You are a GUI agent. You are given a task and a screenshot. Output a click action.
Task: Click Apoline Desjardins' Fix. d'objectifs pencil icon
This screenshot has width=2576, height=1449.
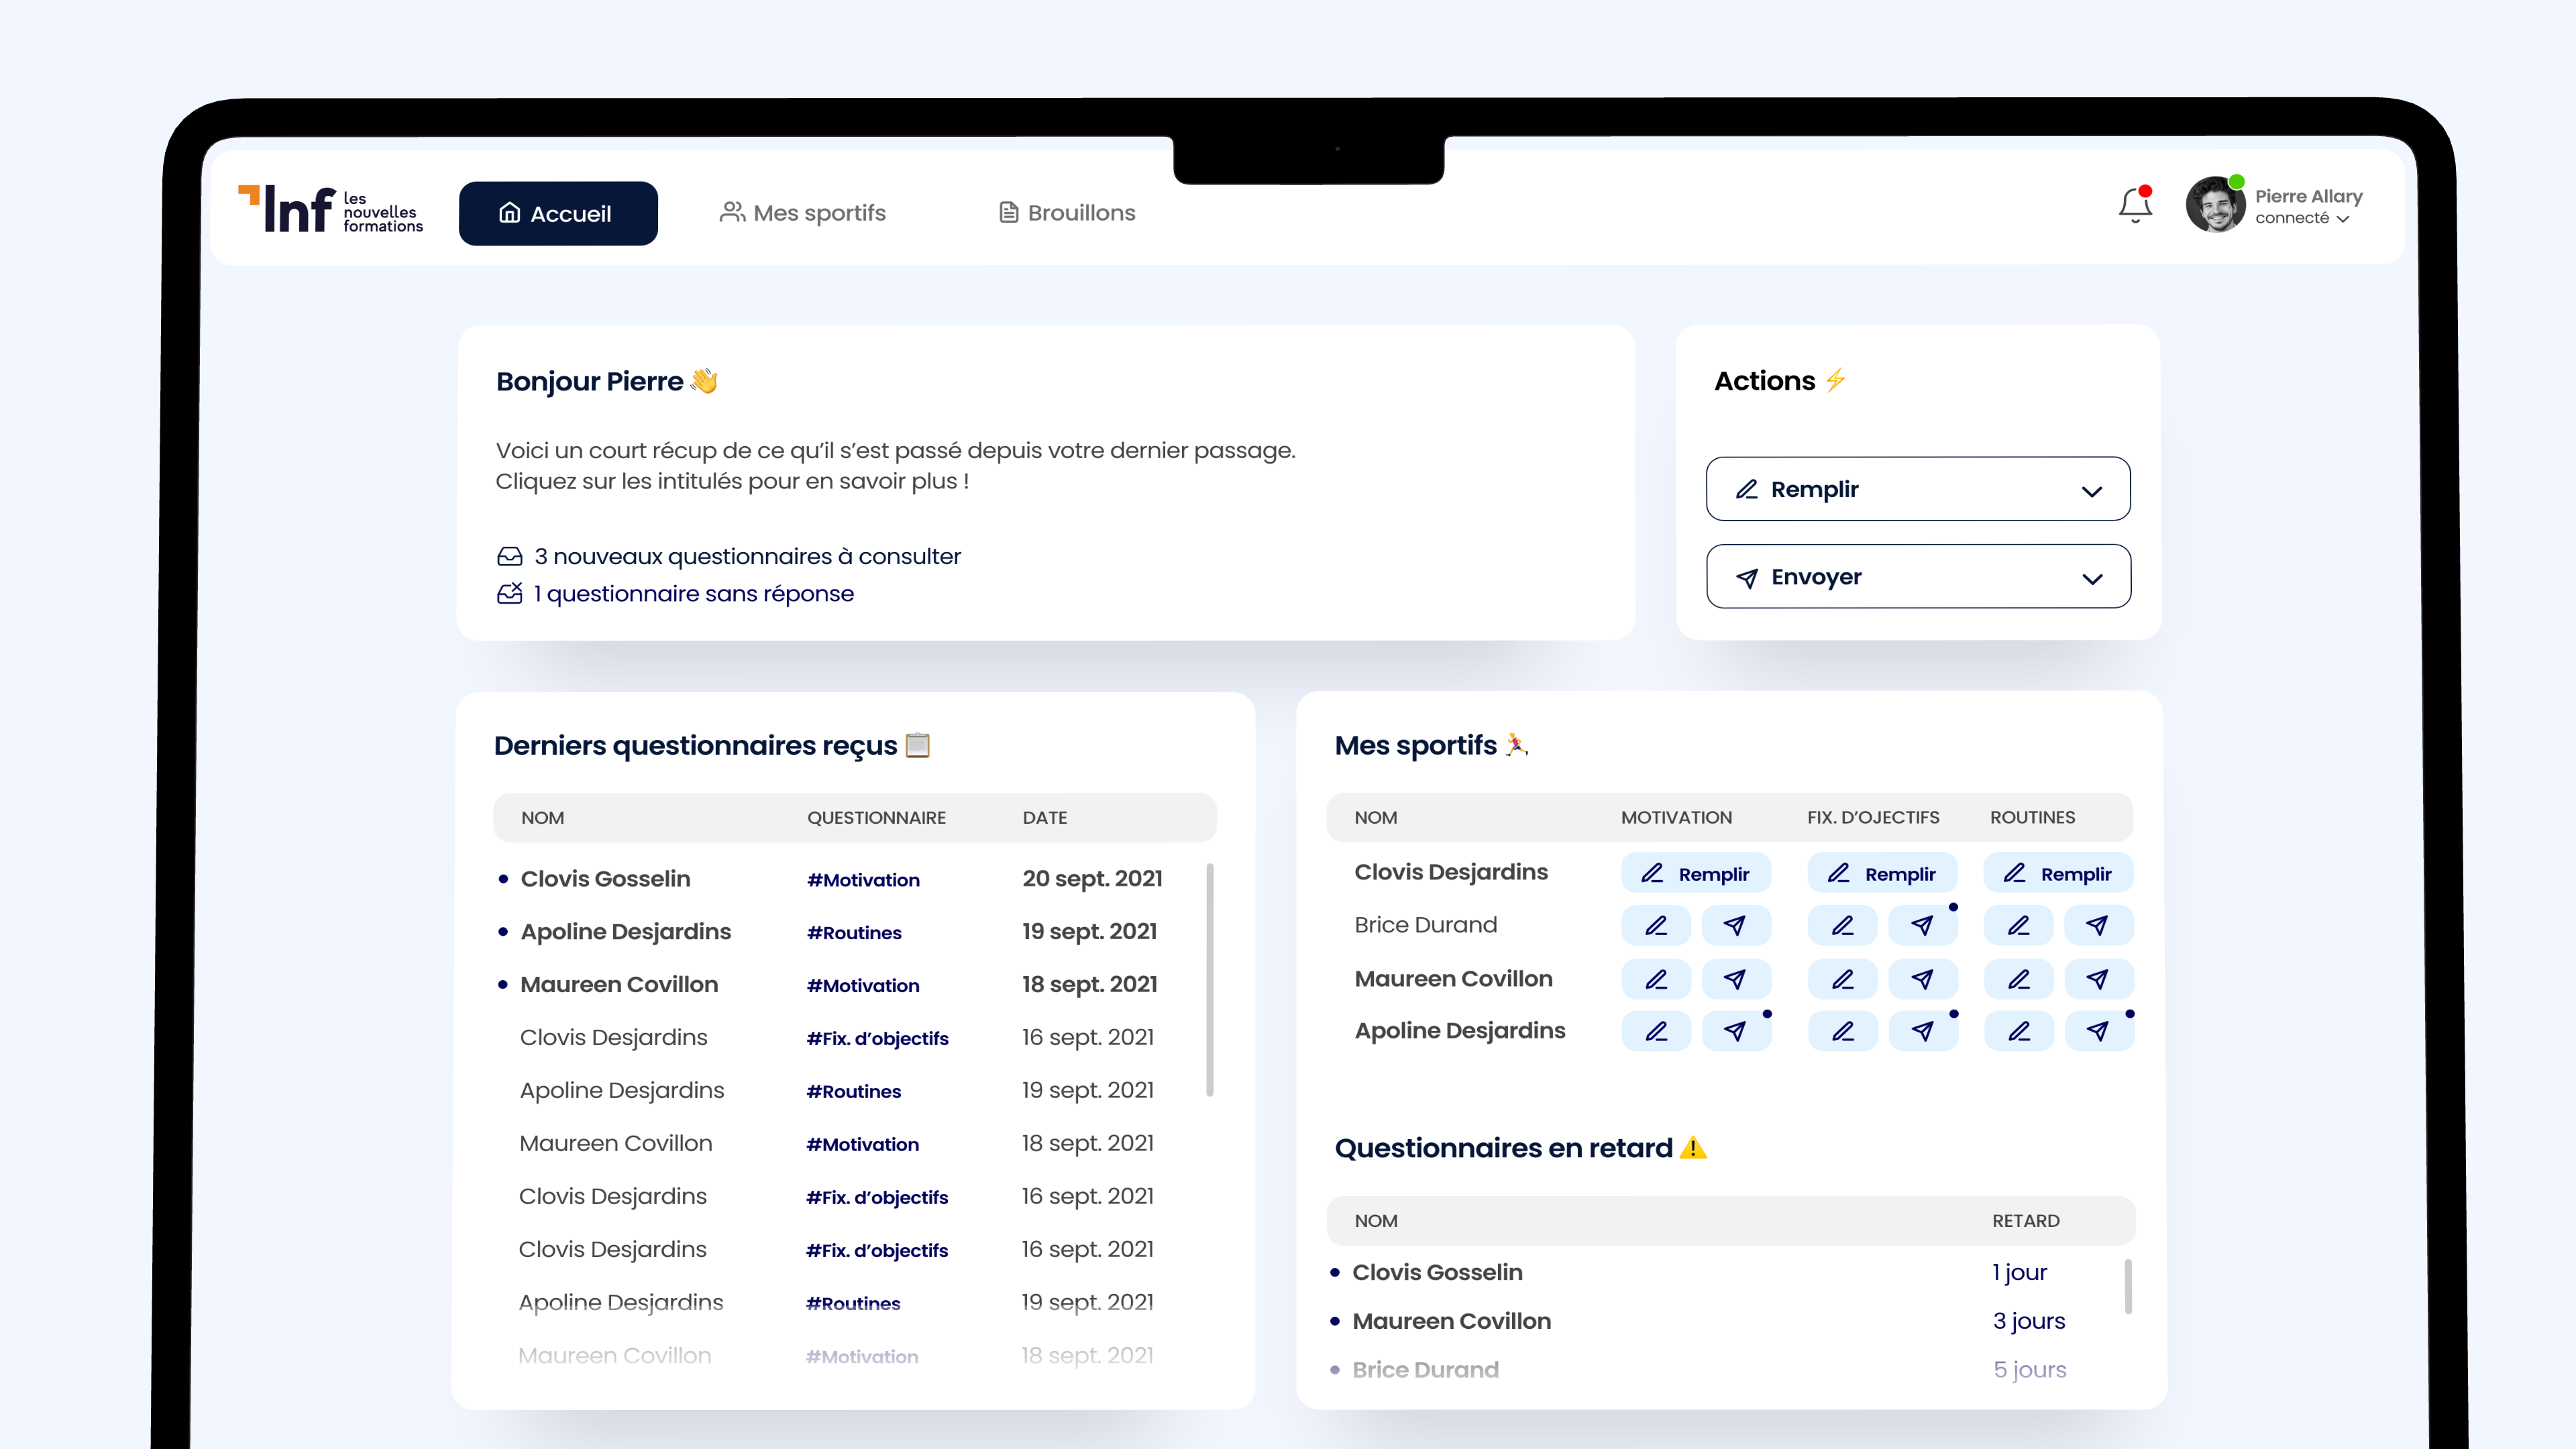coord(1842,1031)
